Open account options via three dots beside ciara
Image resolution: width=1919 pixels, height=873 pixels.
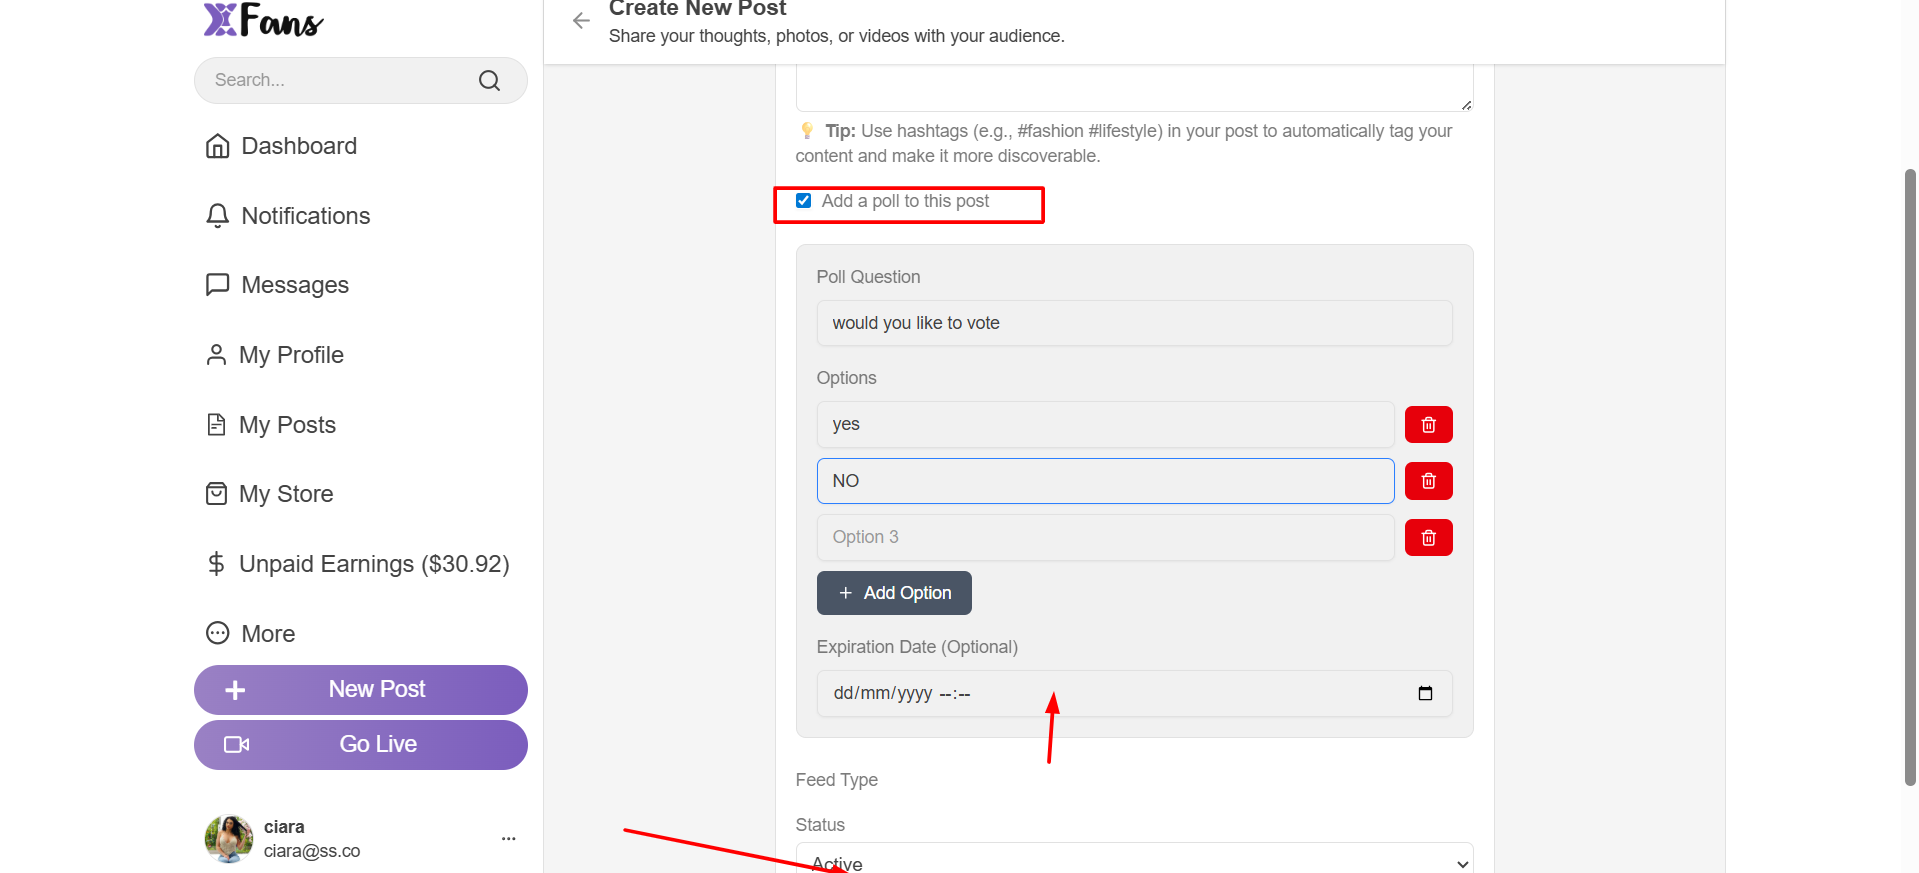coord(508,839)
